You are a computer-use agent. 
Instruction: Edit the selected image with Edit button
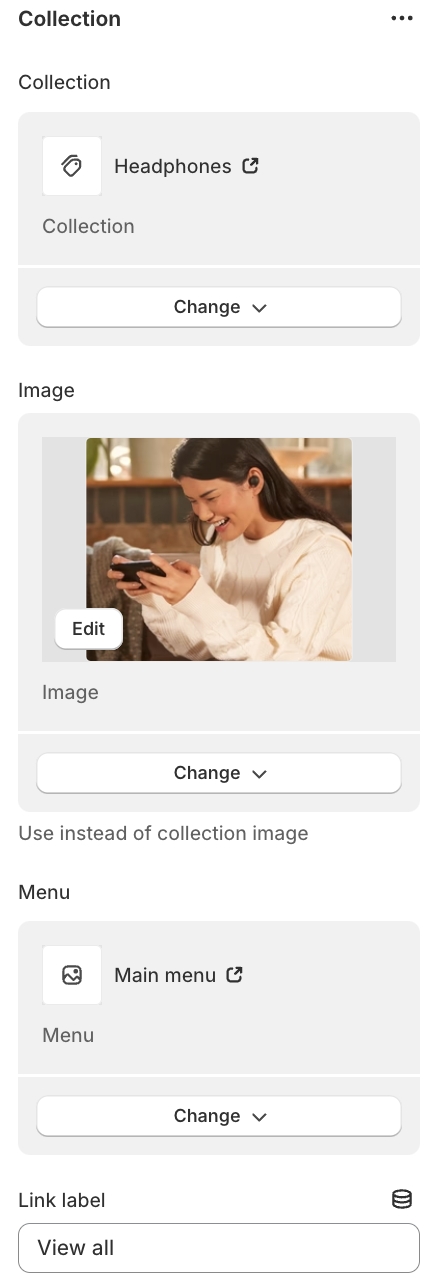(88, 629)
